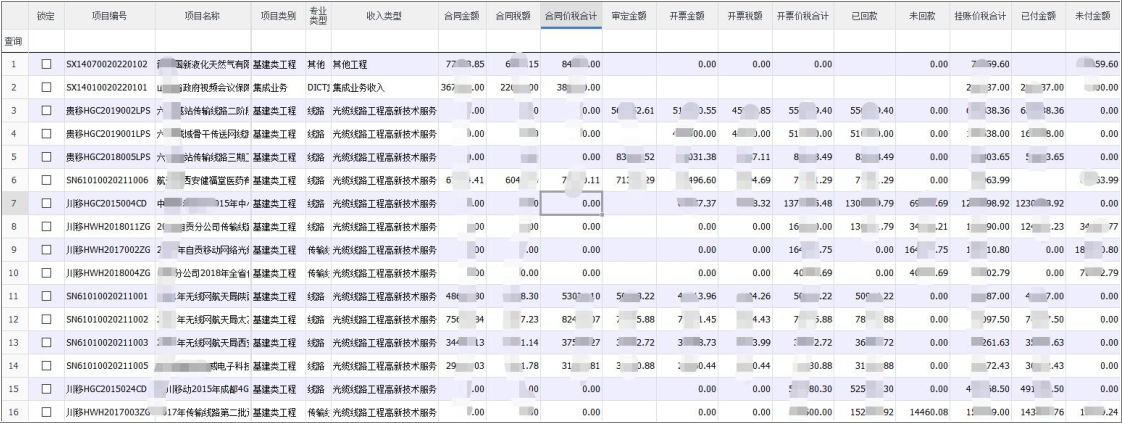Select the 开票税额 column header
Viewport: 1122px width, 423px height.
(745, 16)
